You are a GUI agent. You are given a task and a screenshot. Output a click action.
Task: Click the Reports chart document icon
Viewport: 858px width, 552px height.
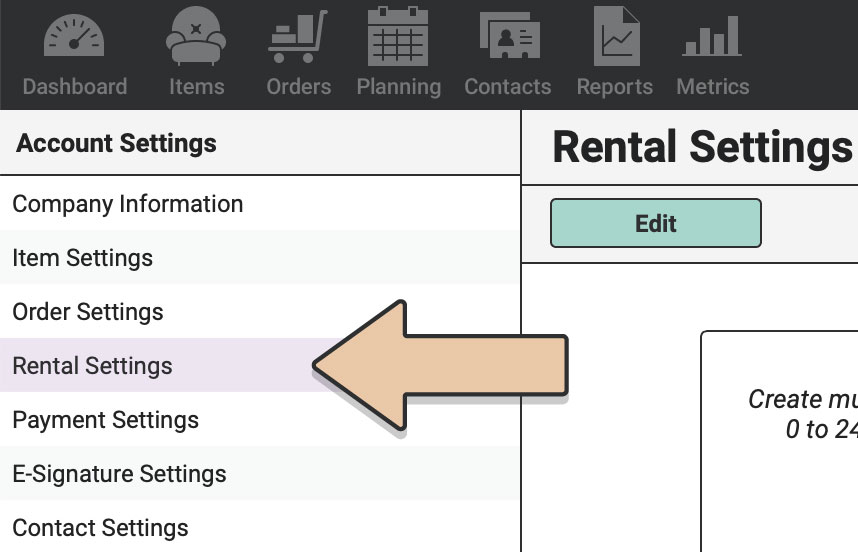point(617,36)
